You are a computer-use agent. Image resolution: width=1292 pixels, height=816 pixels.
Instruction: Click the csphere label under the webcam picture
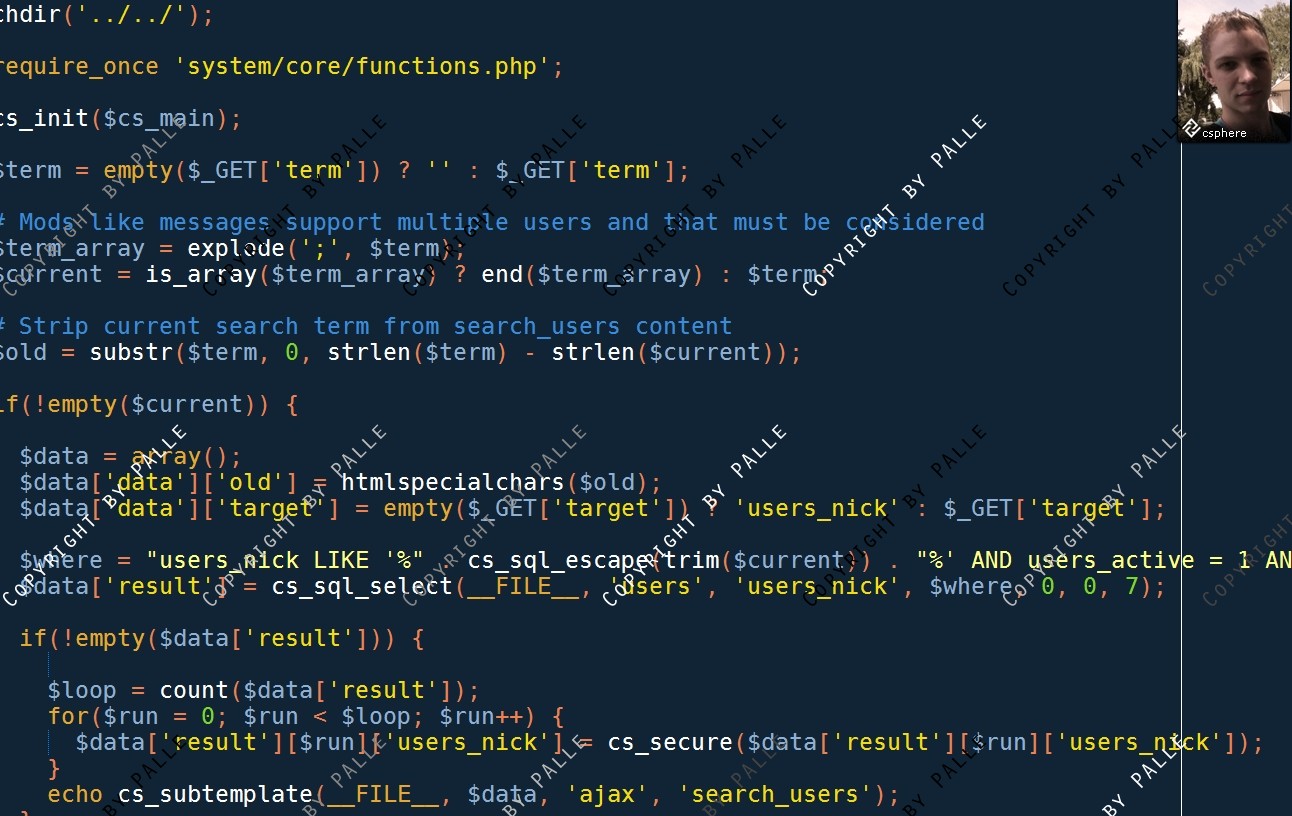pyautogui.click(x=1224, y=132)
